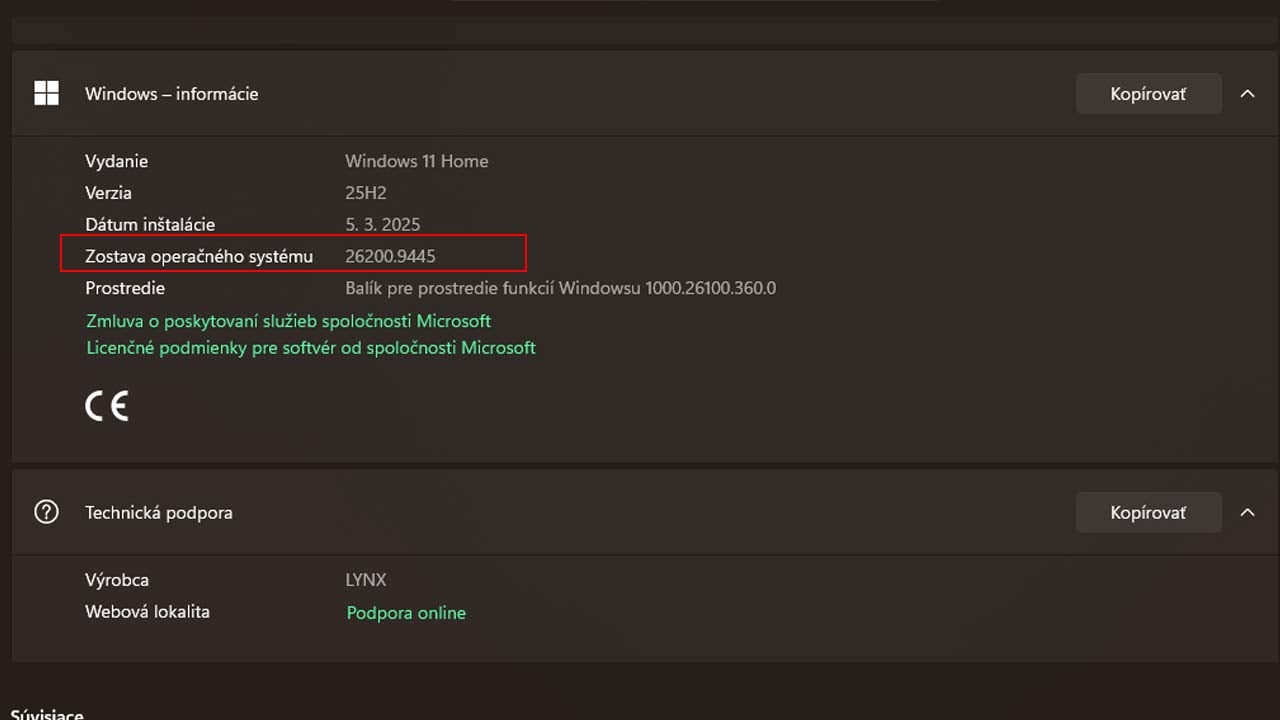Viewport: 1280px width, 720px height.
Task: Open Zmluva o poskytovaní služieb Microsoft link
Action: coord(289,321)
